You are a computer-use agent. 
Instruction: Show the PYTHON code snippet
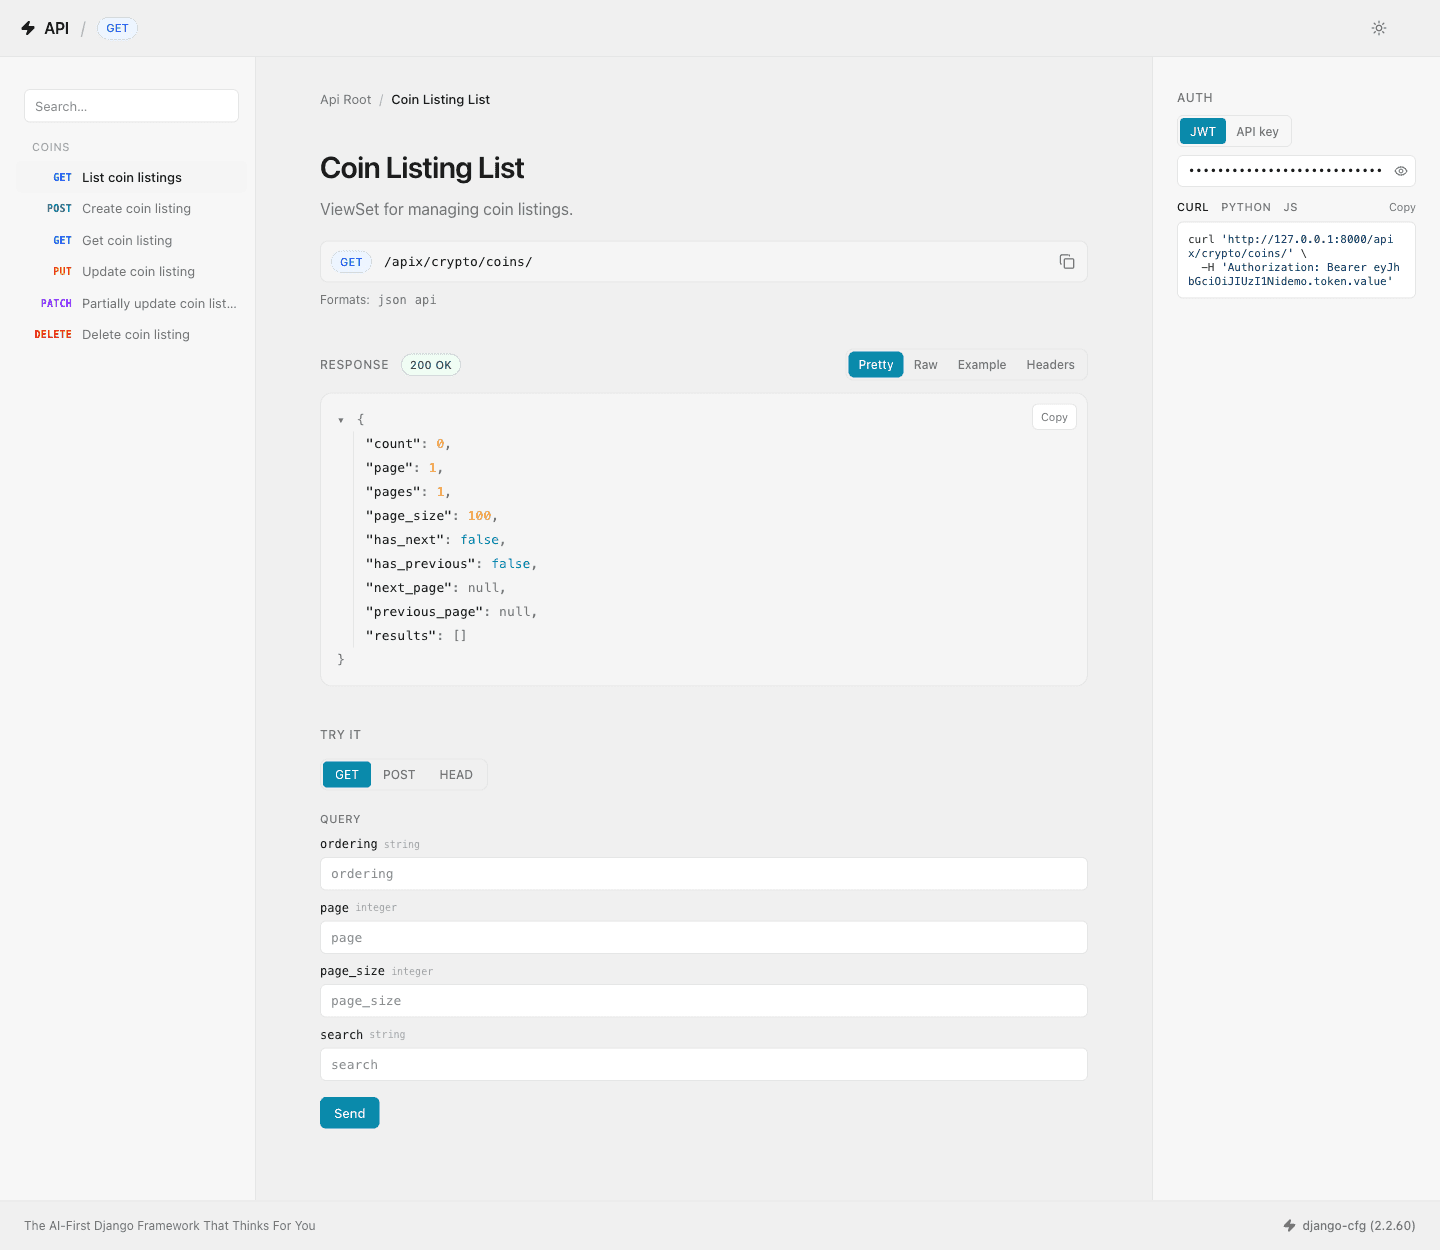pos(1246,208)
